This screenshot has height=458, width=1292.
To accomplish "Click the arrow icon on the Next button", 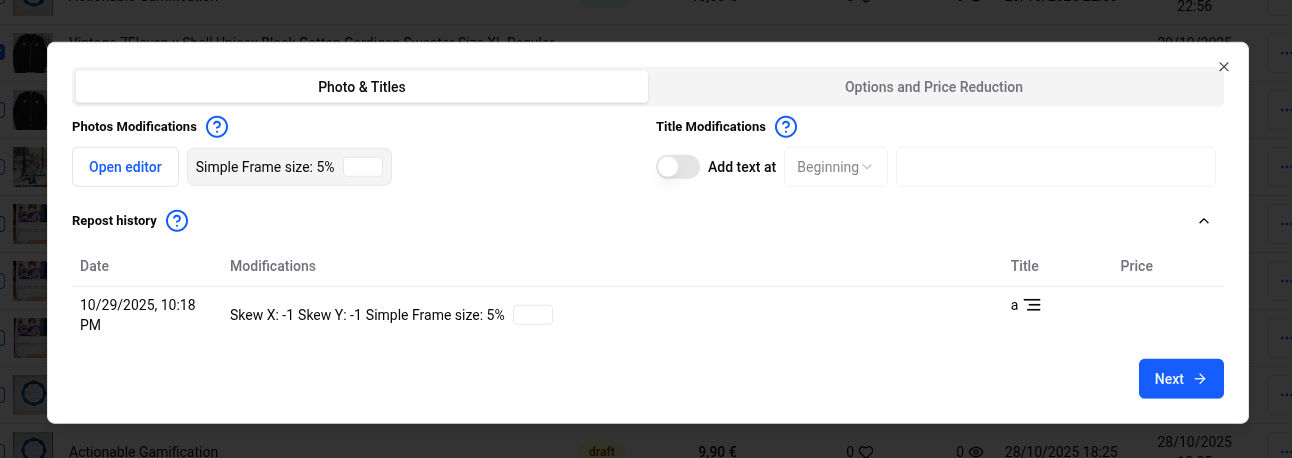I will 1200,379.
